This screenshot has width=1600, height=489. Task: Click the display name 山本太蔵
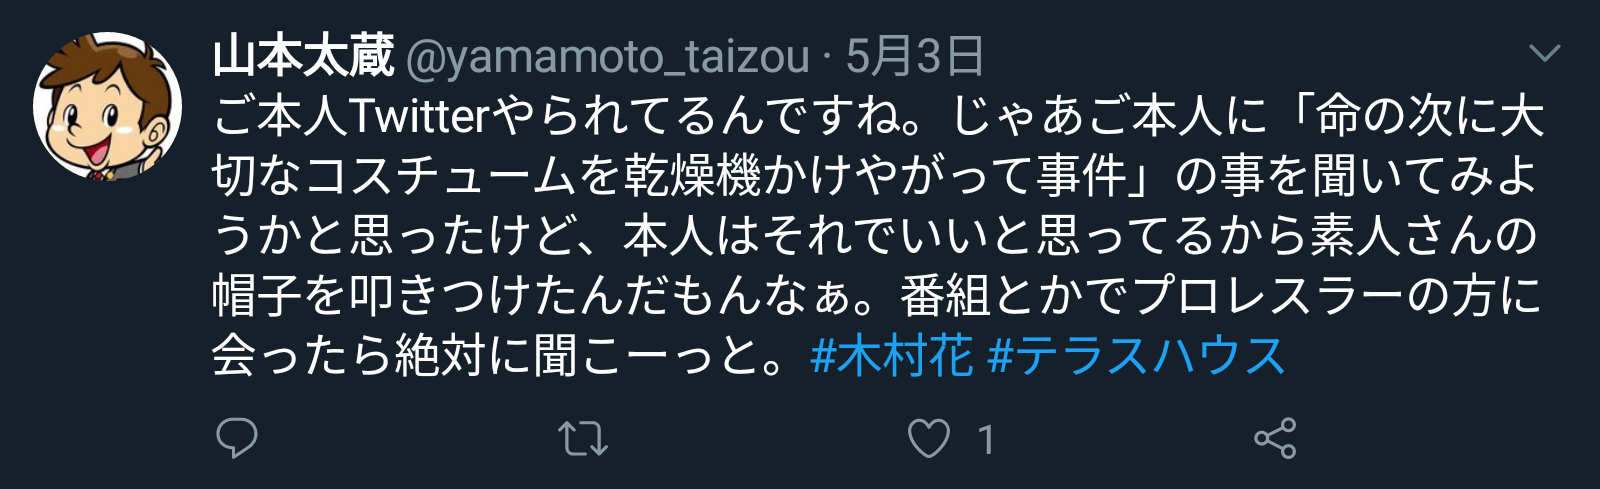pos(304,56)
